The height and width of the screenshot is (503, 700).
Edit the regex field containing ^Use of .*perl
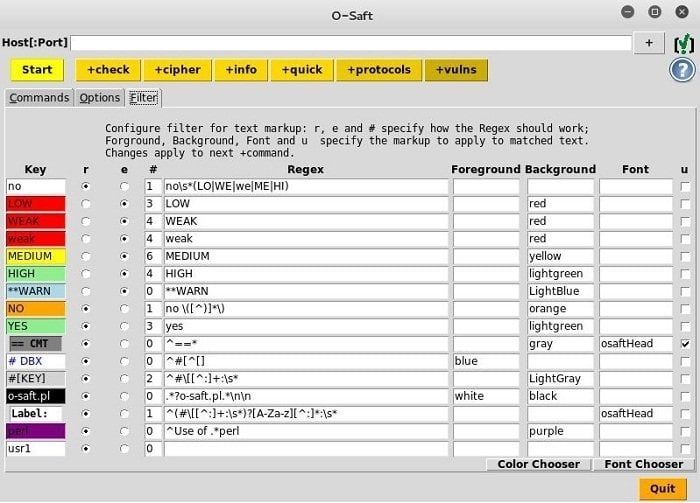(x=306, y=431)
